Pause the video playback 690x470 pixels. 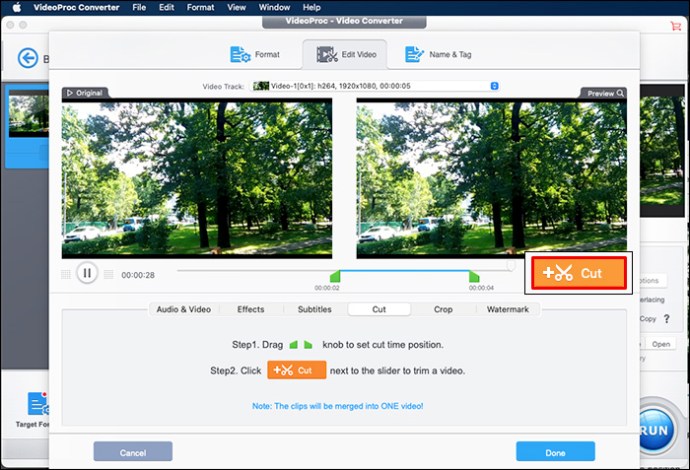click(x=87, y=273)
